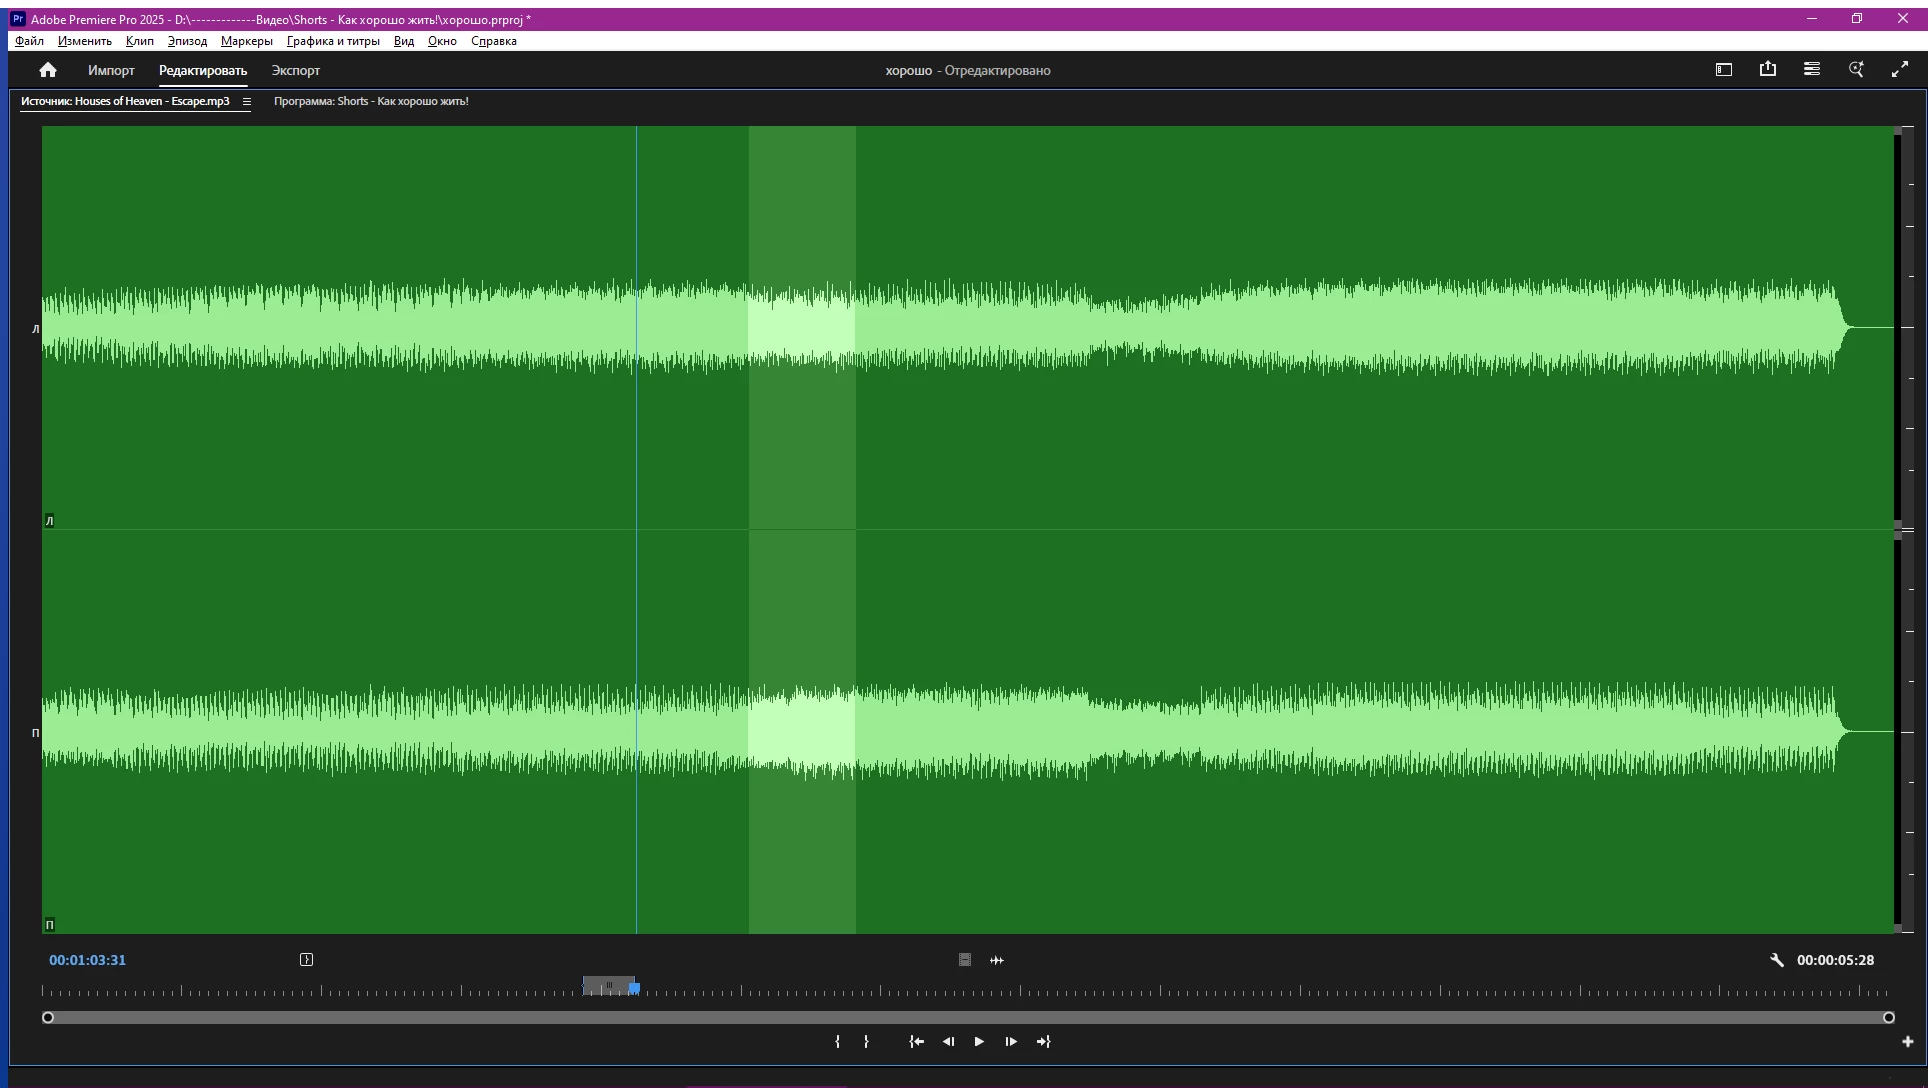Screen dimensions: 1928x1088
Task: Click Mark In bracket button
Action: coord(838,1042)
